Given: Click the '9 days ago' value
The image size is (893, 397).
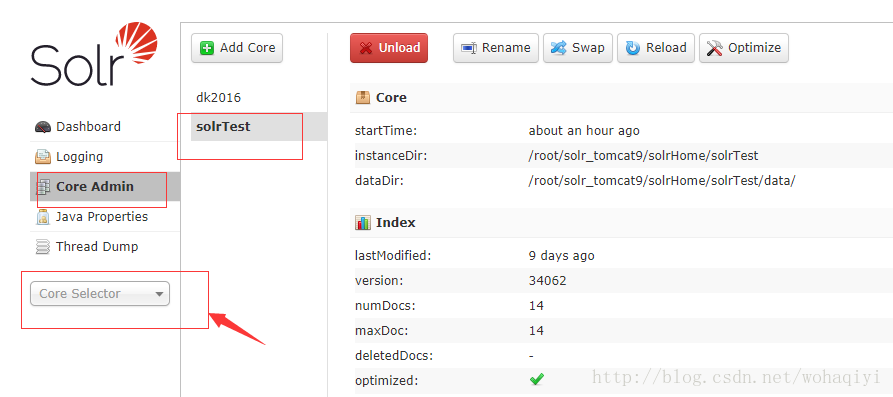Looking at the screenshot, I should [562, 256].
